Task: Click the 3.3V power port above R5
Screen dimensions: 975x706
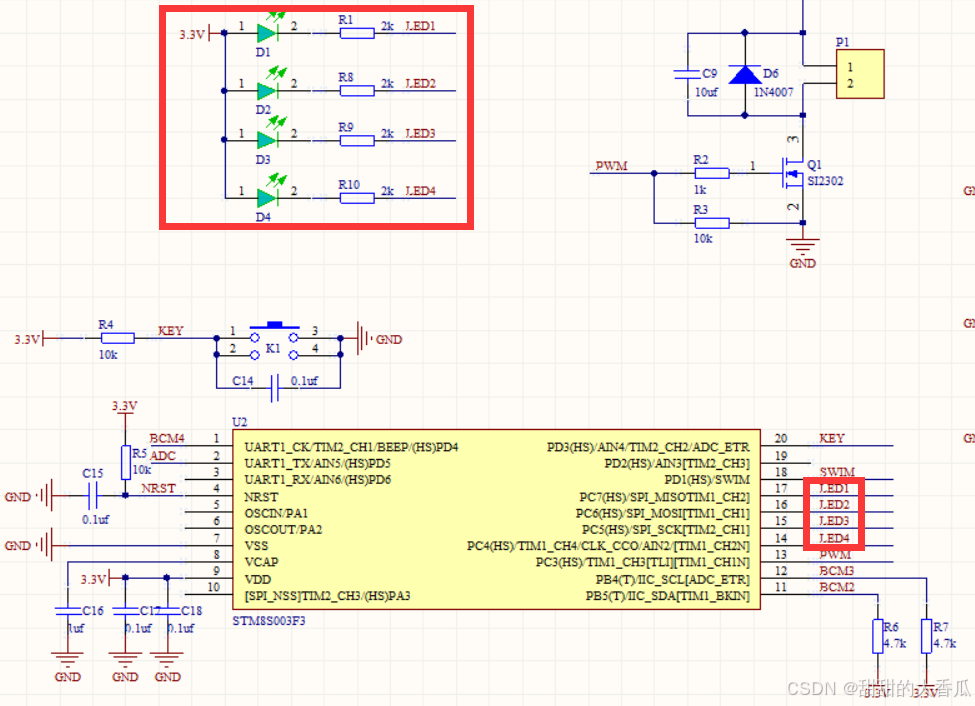Action: (125, 408)
